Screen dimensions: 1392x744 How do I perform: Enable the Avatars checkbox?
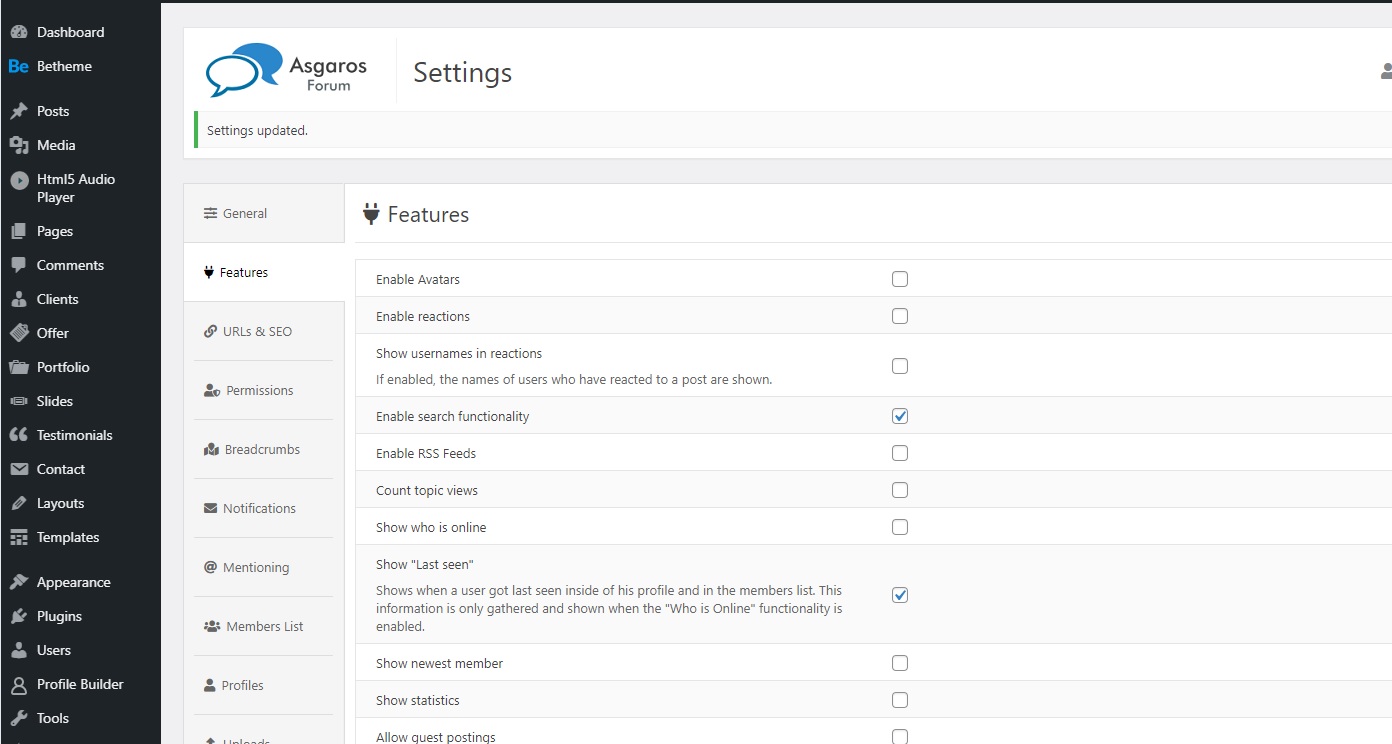(x=900, y=279)
